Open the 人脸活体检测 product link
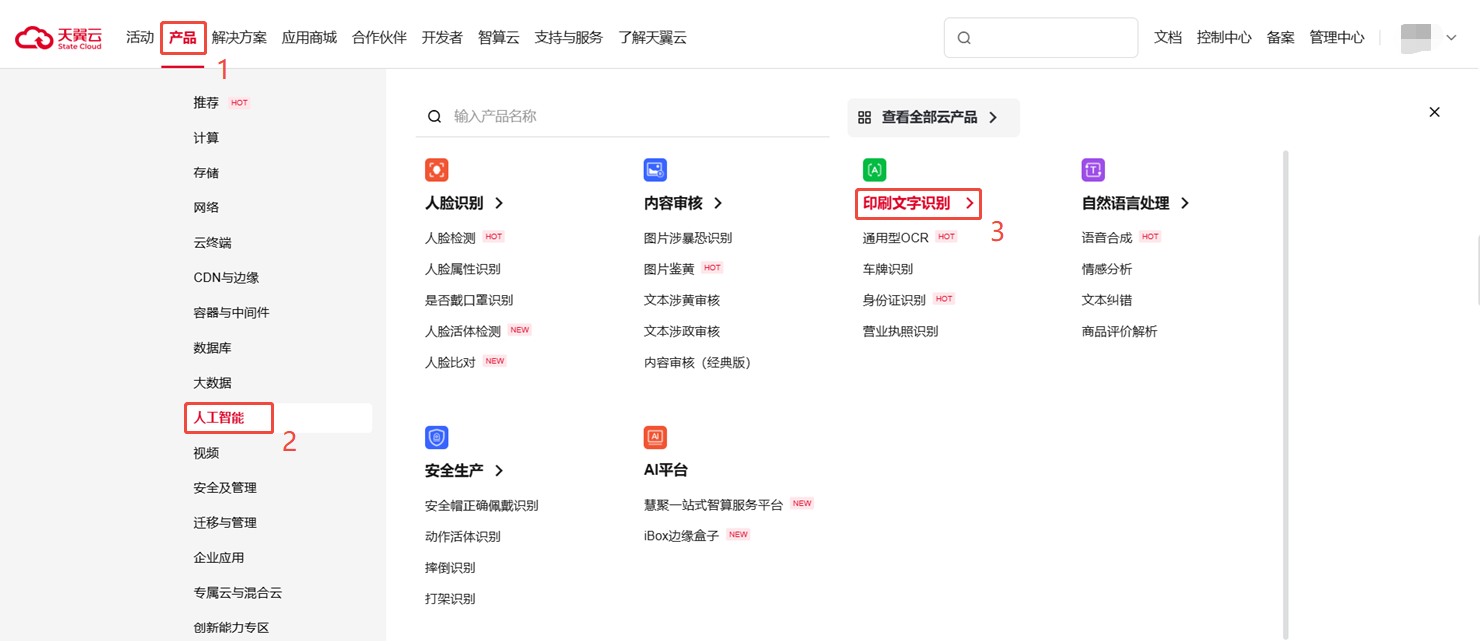Viewport: 1480px width, 641px height. tap(463, 331)
